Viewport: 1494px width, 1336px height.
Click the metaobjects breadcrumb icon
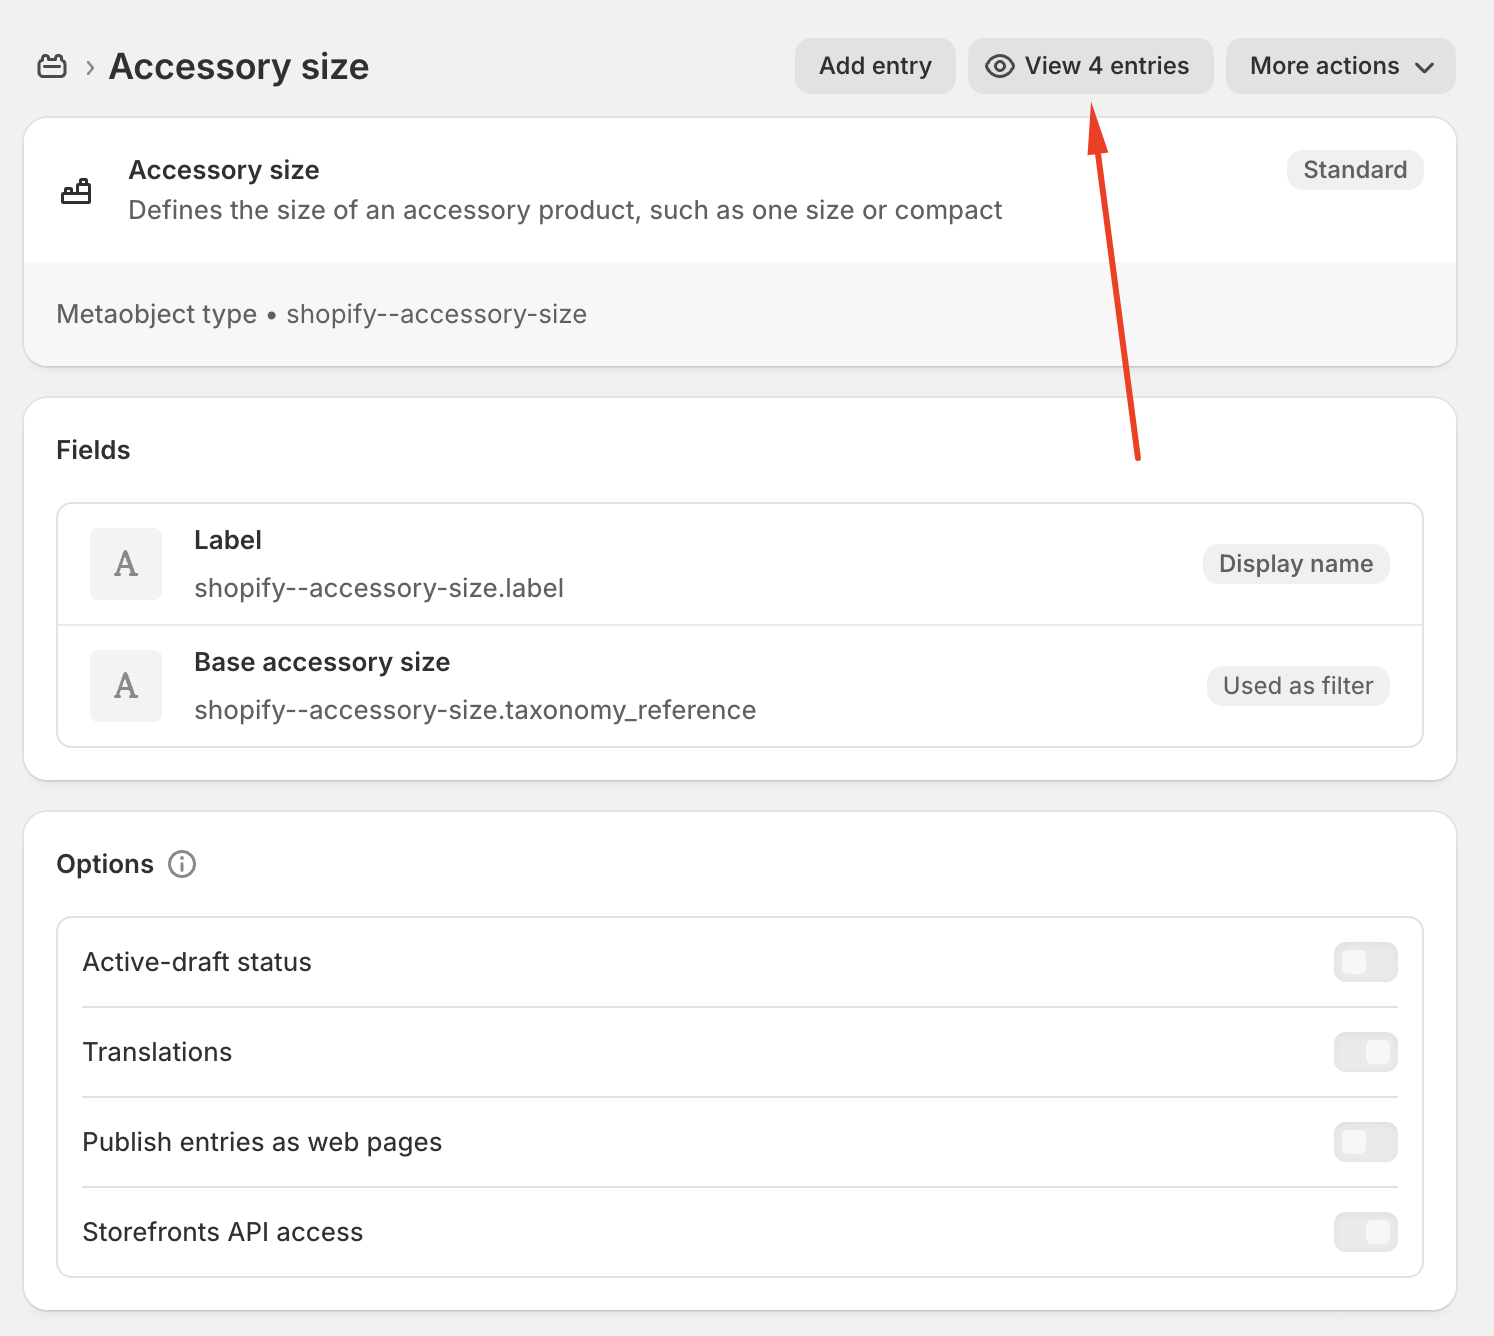[x=52, y=67]
